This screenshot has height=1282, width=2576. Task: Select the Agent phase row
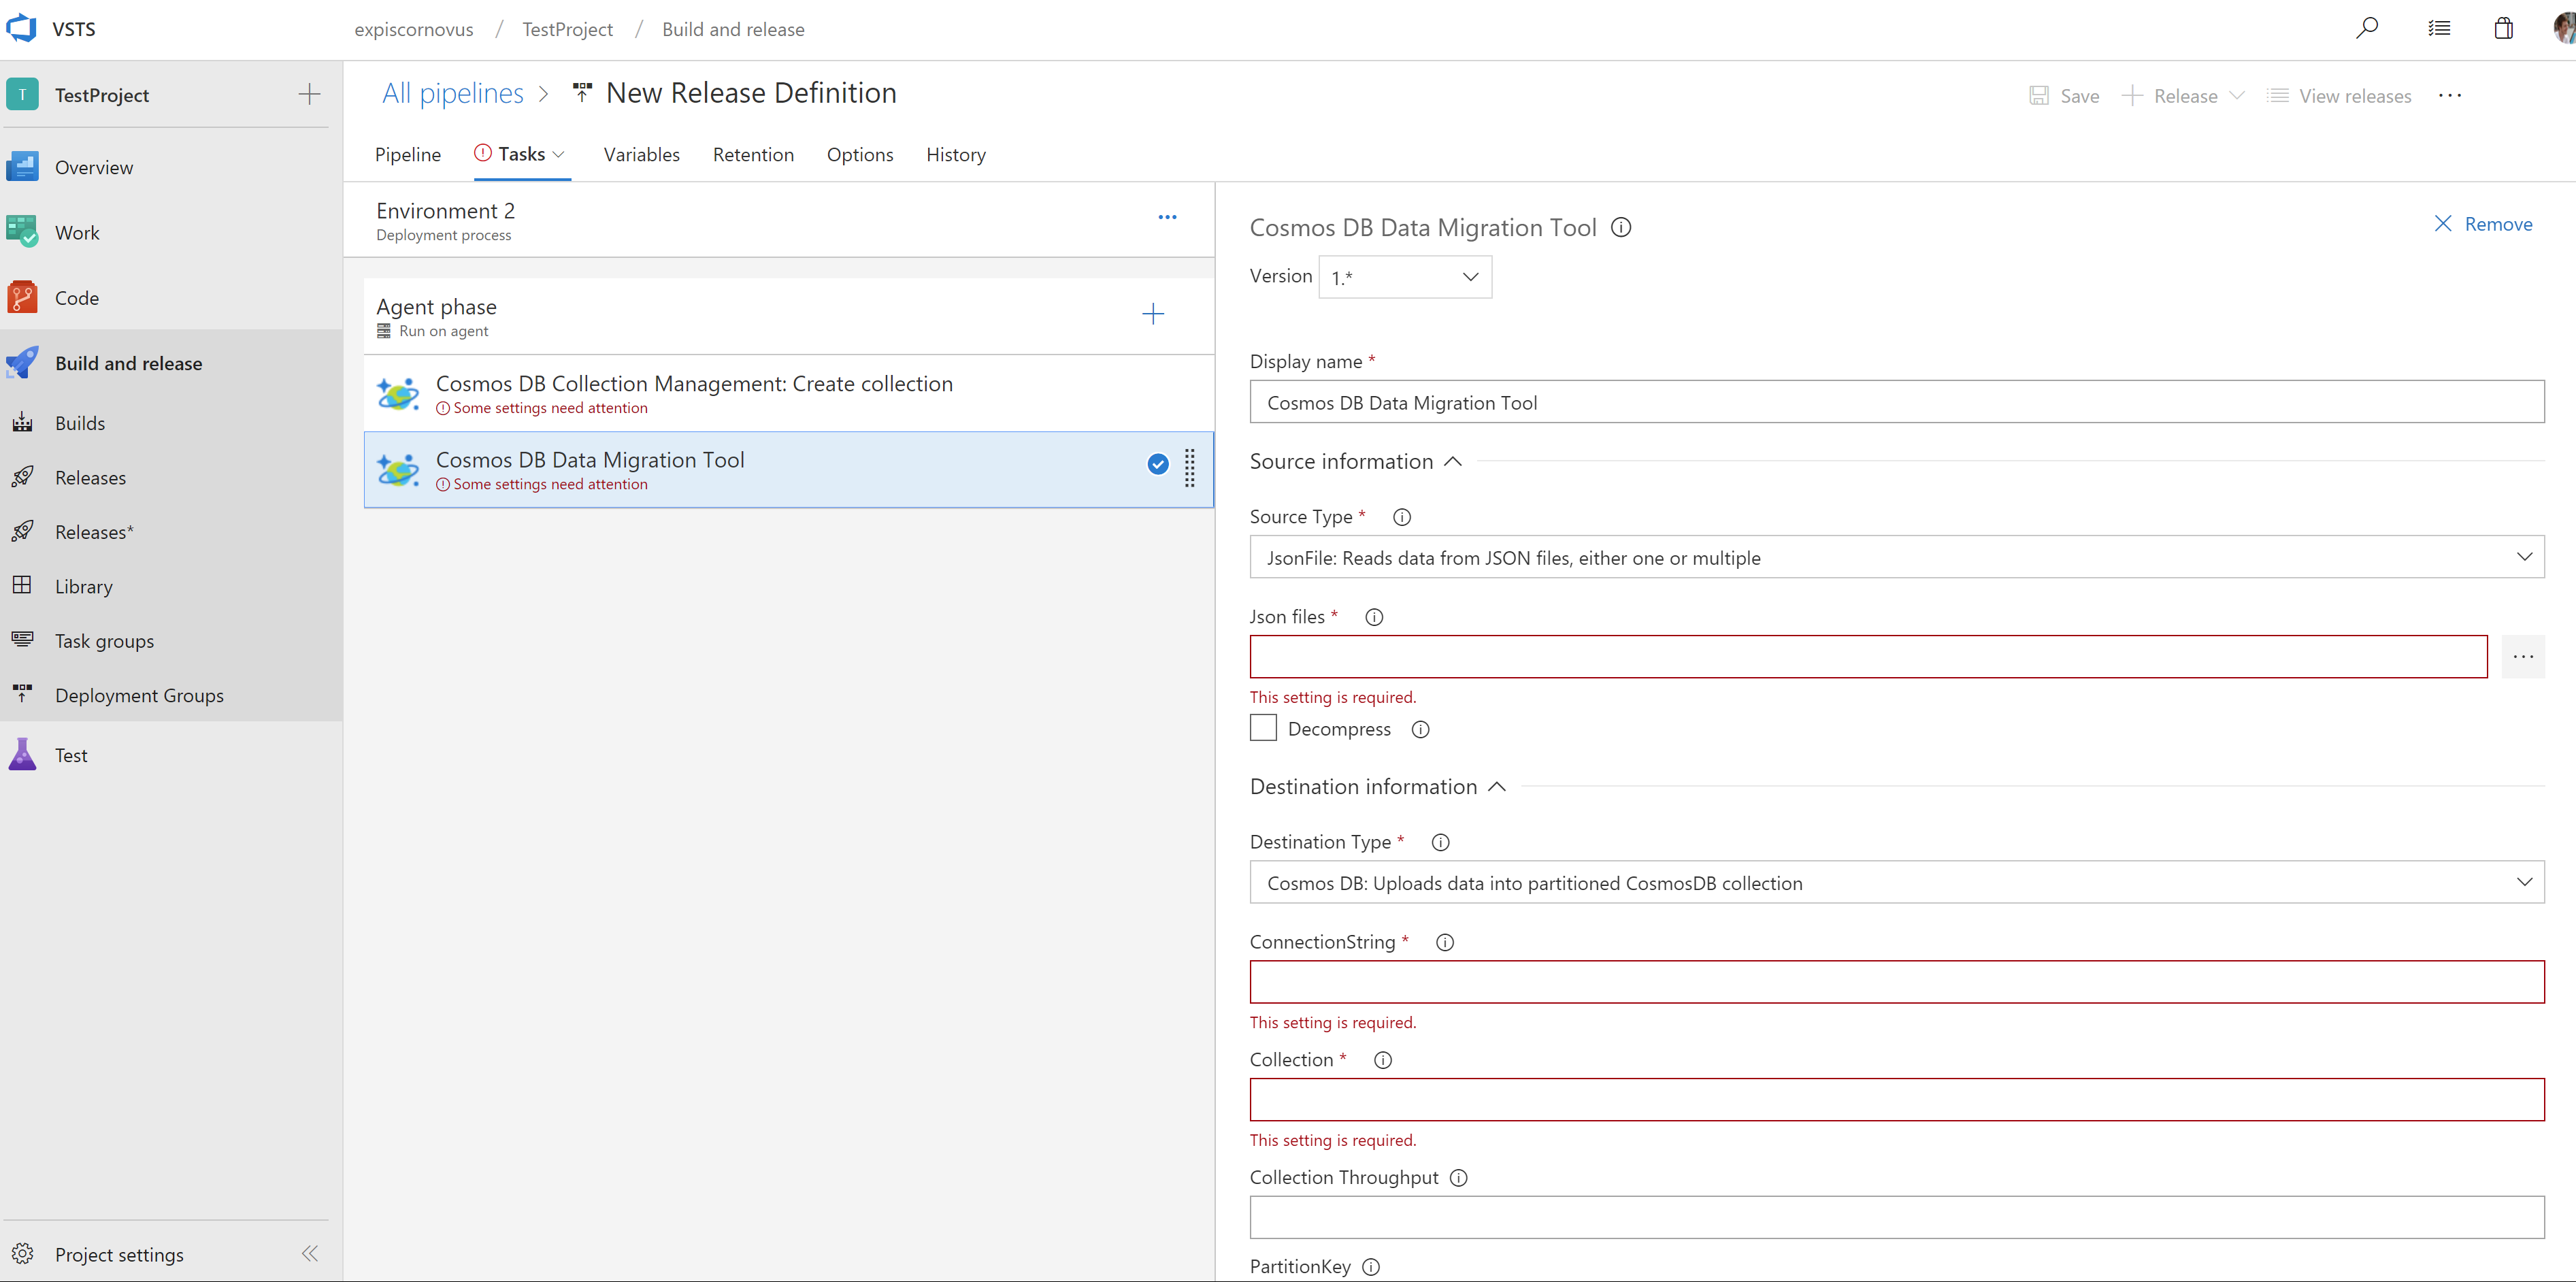coord(789,316)
